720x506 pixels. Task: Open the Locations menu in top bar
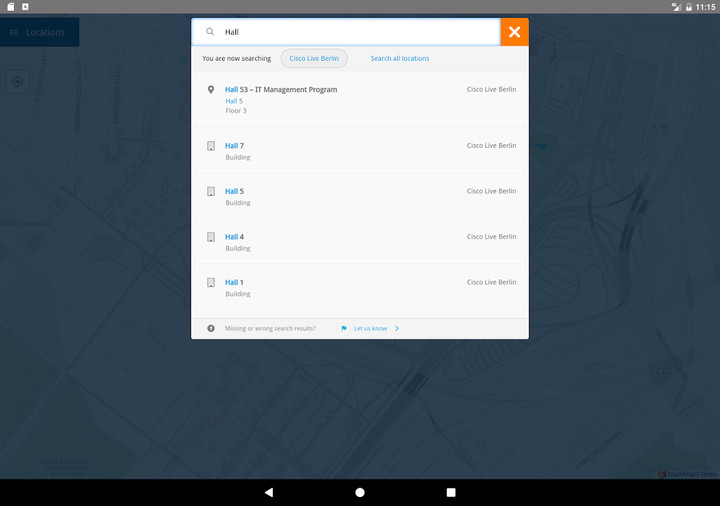[38, 32]
